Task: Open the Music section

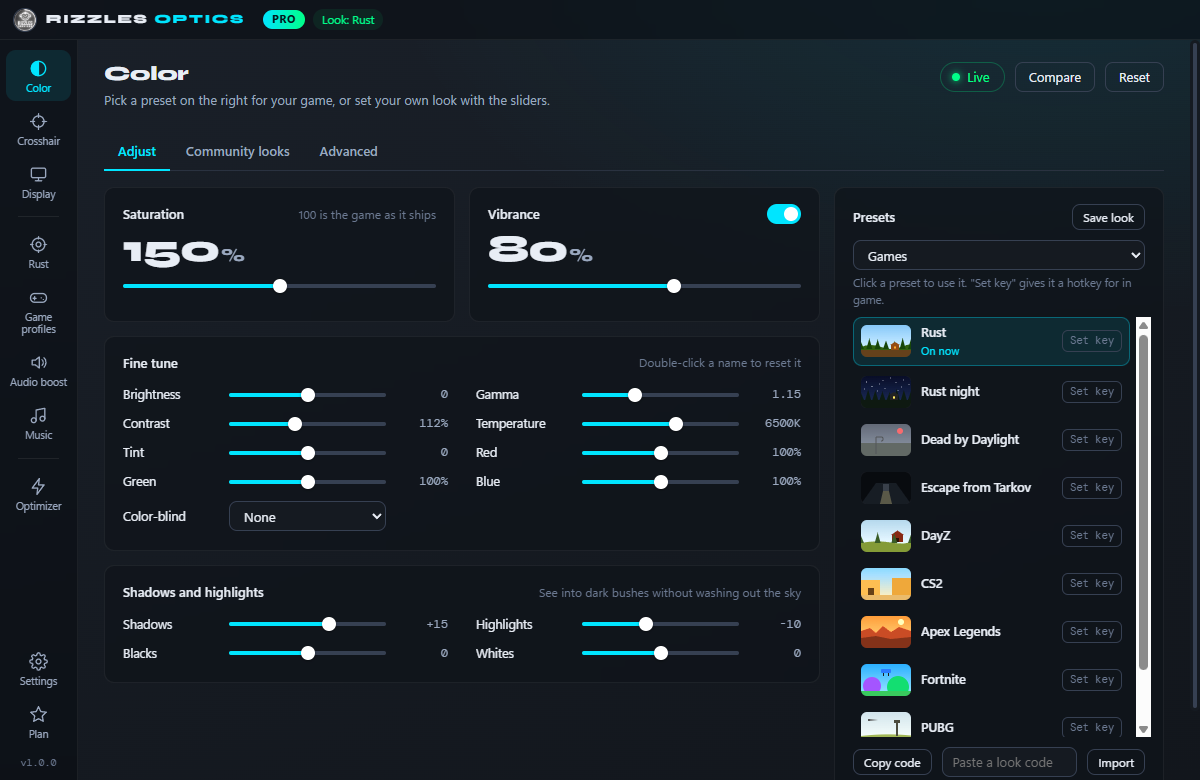Action: [38, 424]
